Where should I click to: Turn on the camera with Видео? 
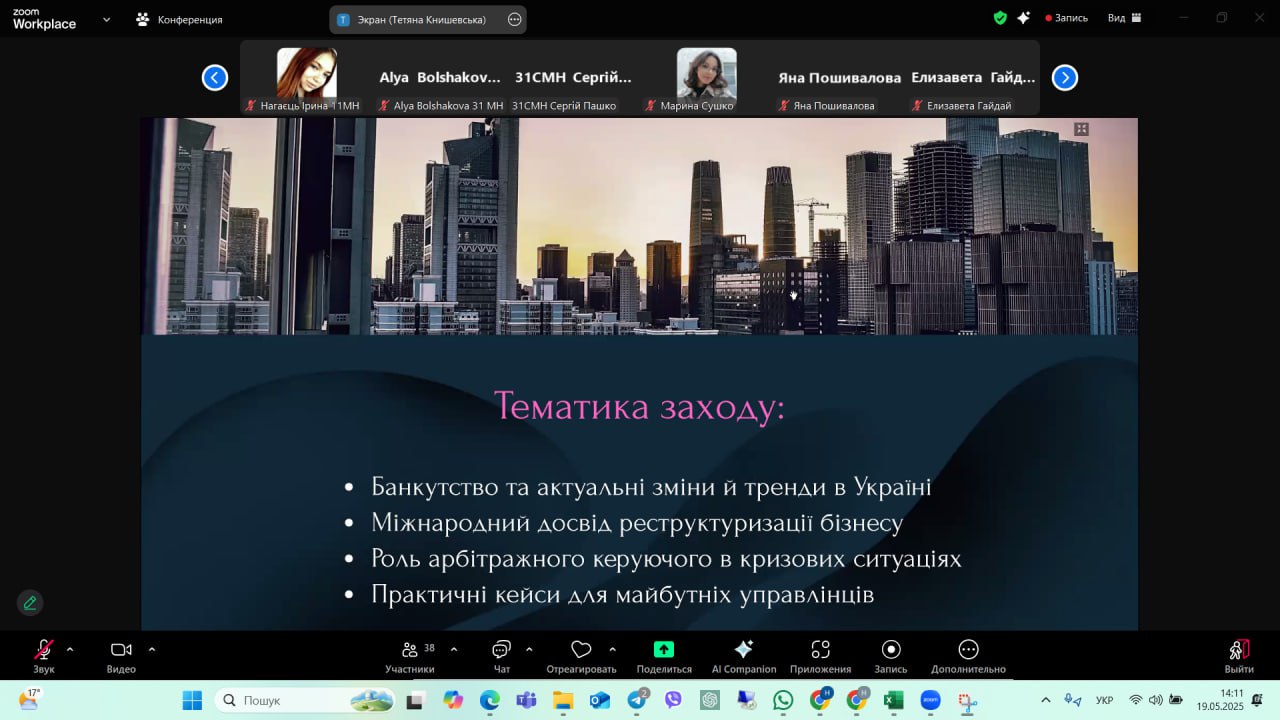(121, 656)
